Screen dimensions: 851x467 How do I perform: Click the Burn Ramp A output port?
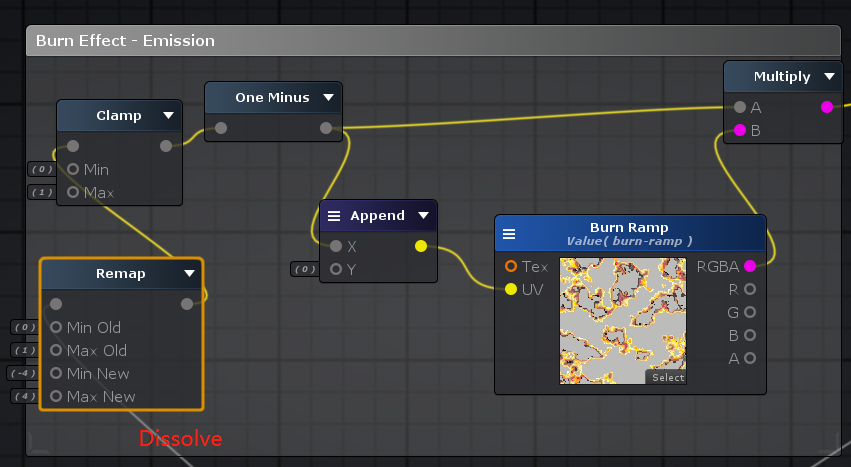(750, 358)
